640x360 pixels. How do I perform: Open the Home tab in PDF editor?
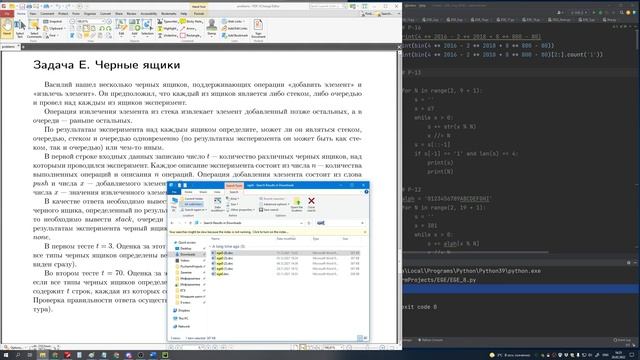(20, 13)
